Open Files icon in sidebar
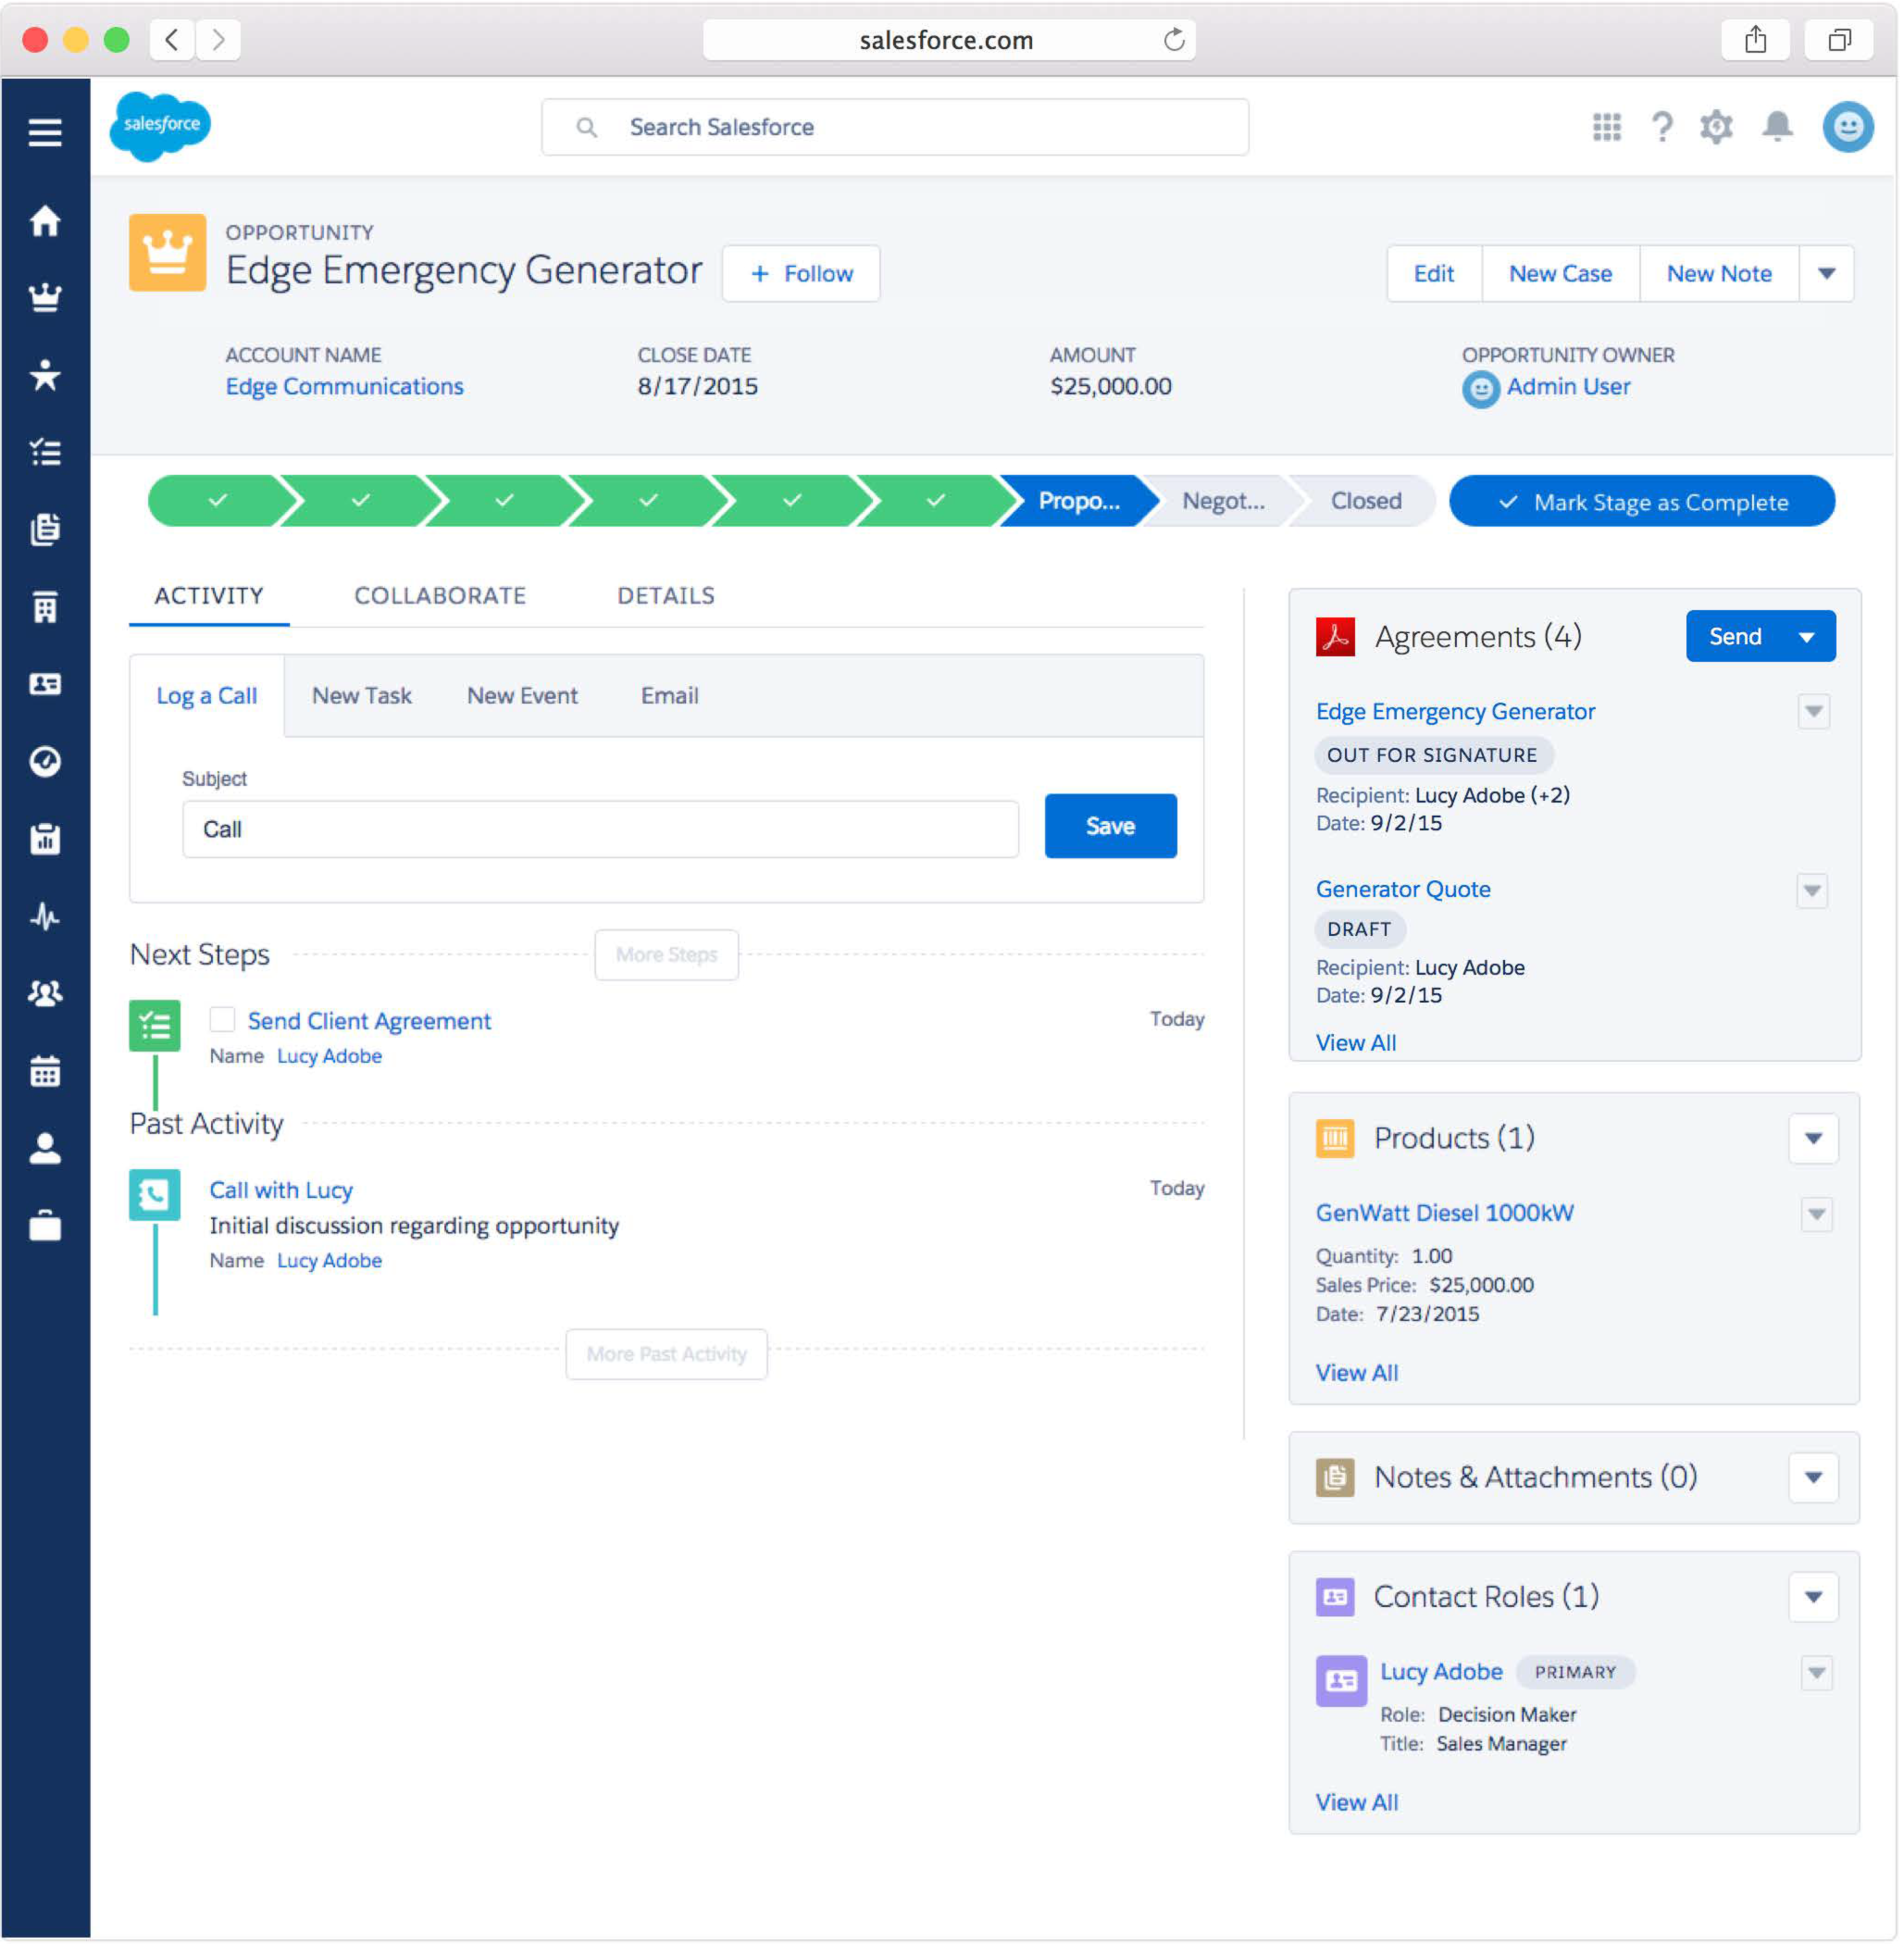 click(x=45, y=529)
